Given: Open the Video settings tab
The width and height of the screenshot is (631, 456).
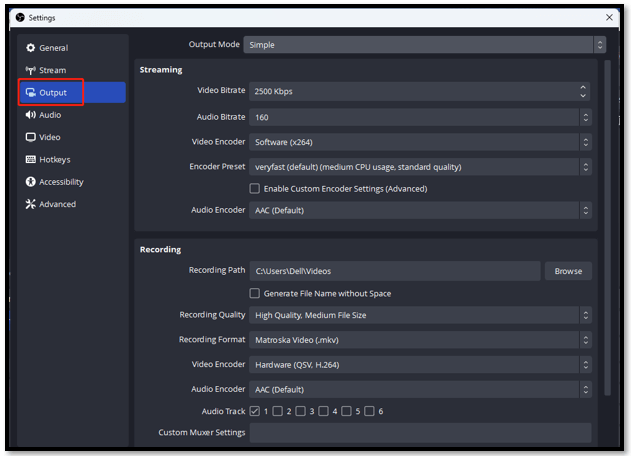Looking at the screenshot, I should tap(72, 137).
